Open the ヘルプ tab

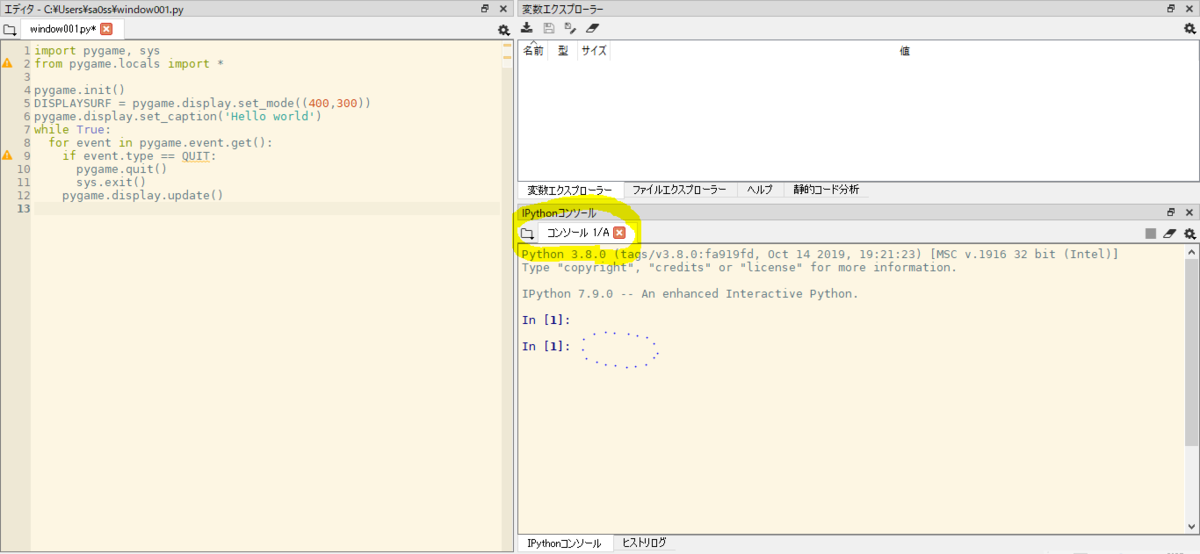pyautogui.click(x=760, y=190)
